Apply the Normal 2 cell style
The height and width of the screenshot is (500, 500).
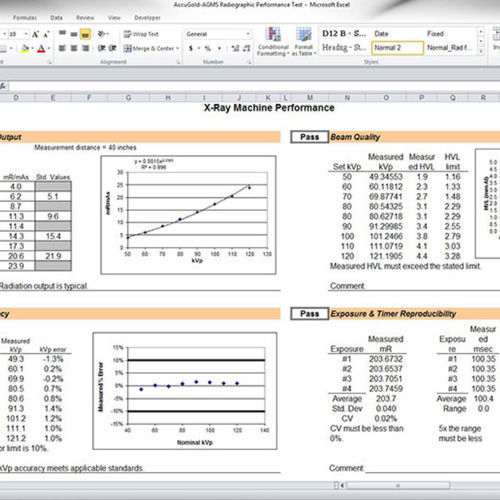click(398, 48)
